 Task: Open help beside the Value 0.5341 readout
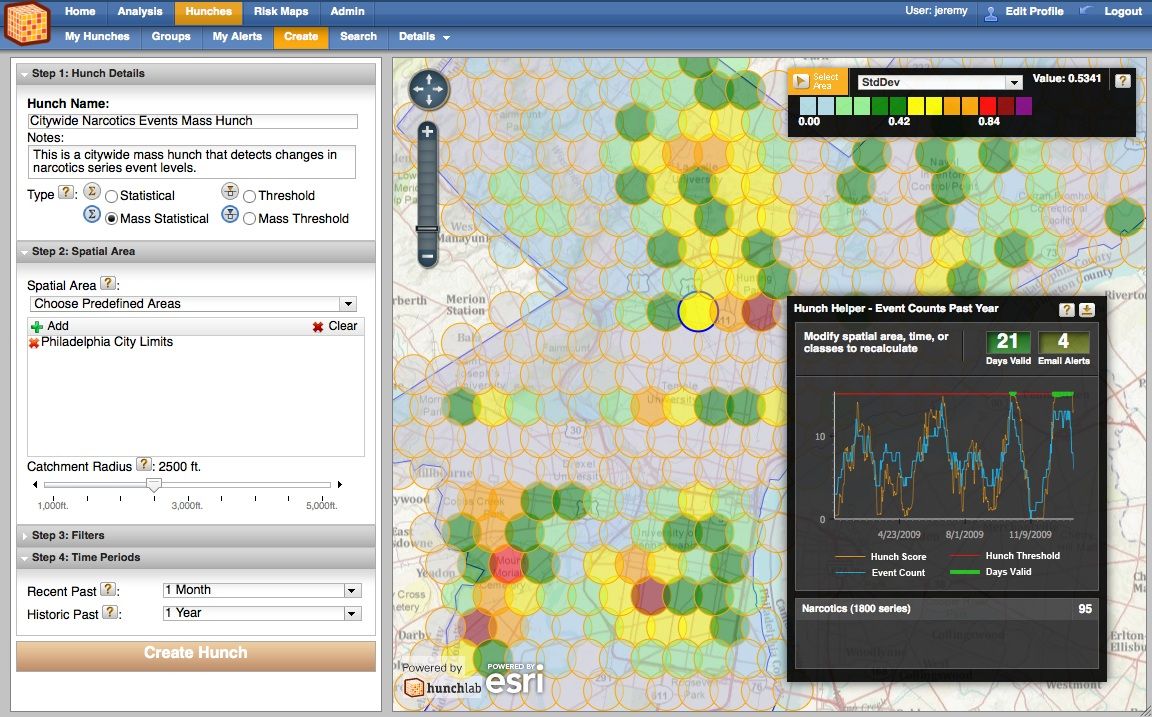pos(1122,82)
